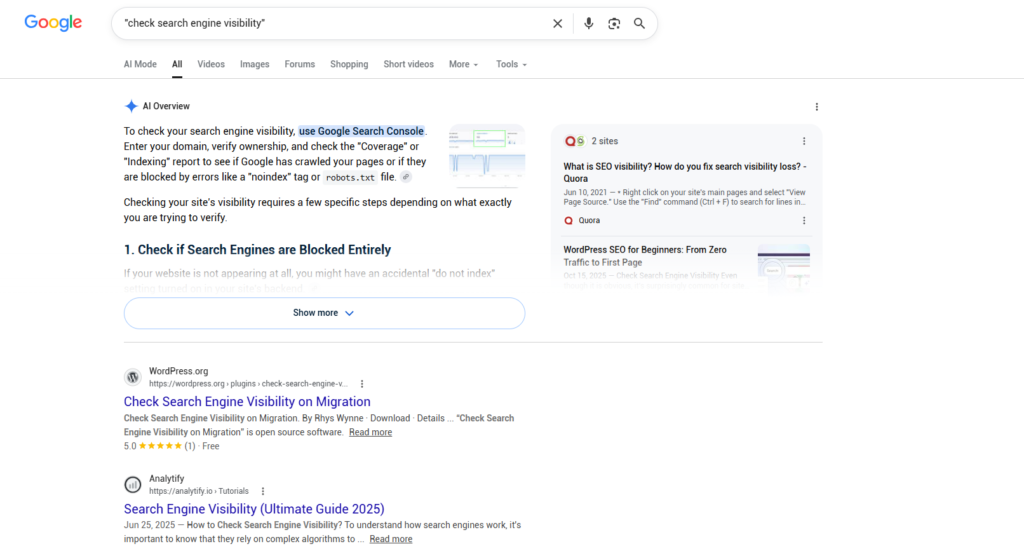The height and width of the screenshot is (551, 1024).
Task: Click into the search query field
Action: (x=333, y=24)
